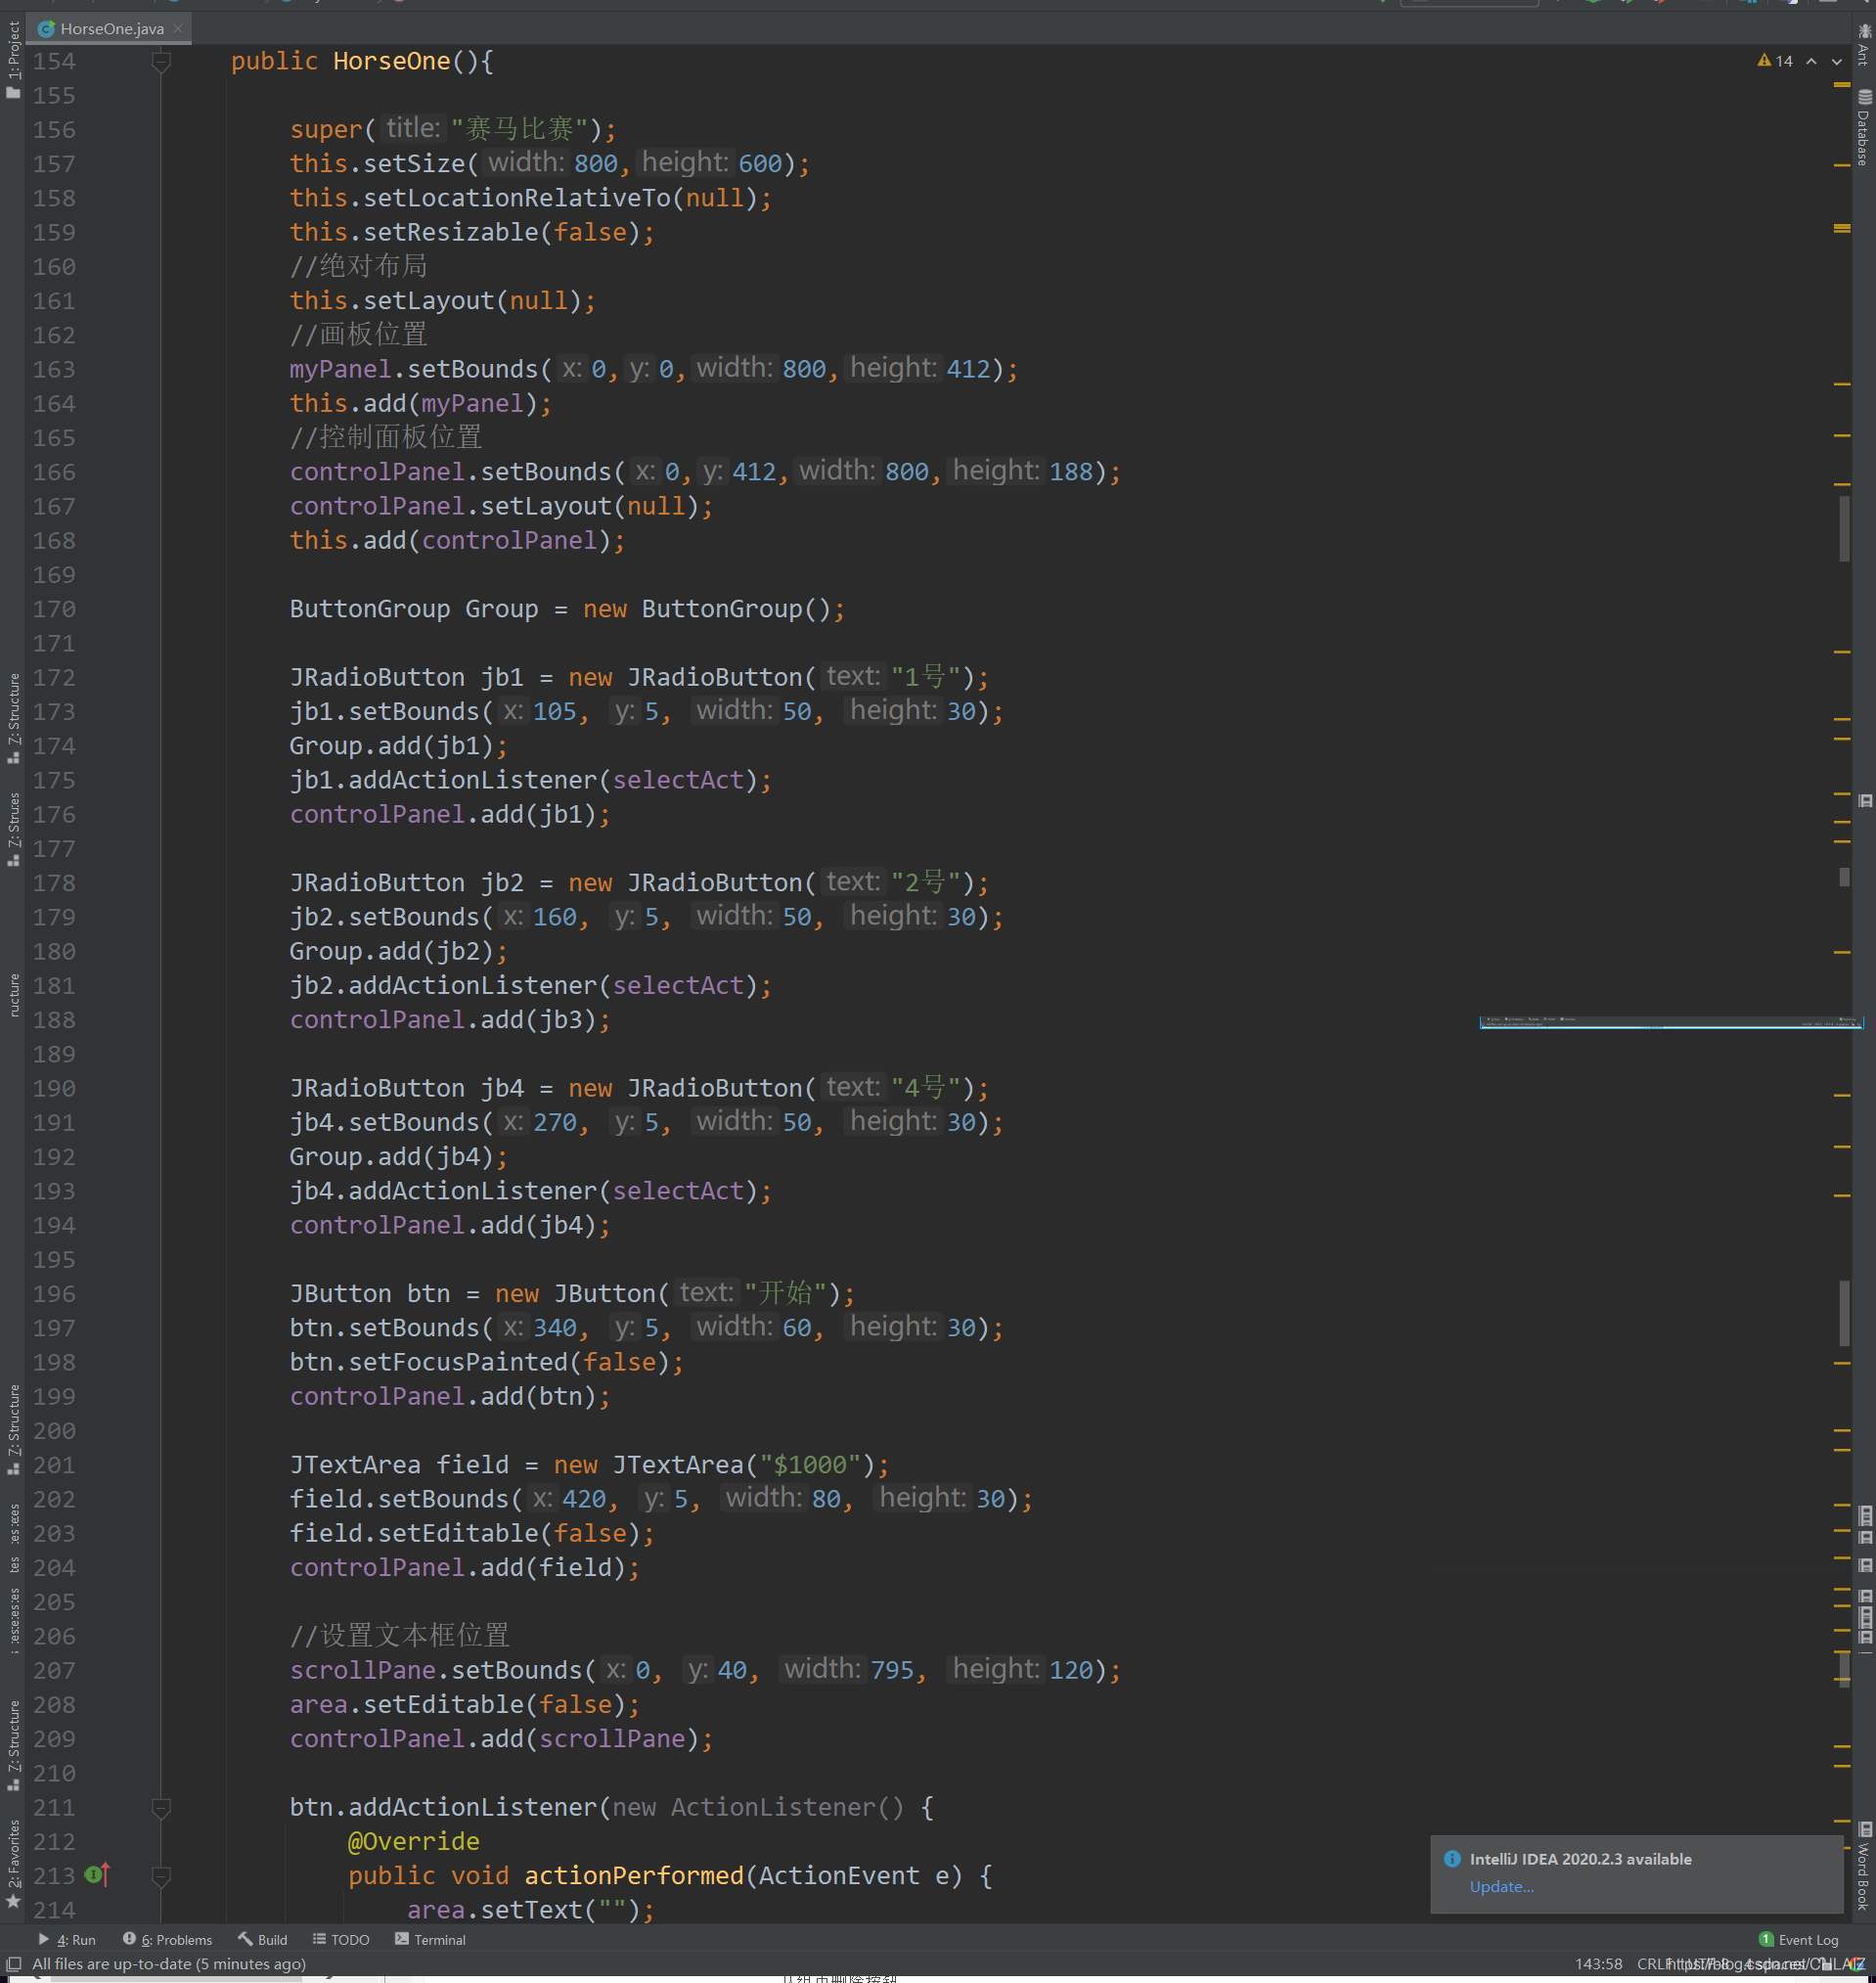Image resolution: width=1876 pixels, height=1983 pixels.
Task: Click the 'All files are up-to-date' status message
Action: (169, 1964)
